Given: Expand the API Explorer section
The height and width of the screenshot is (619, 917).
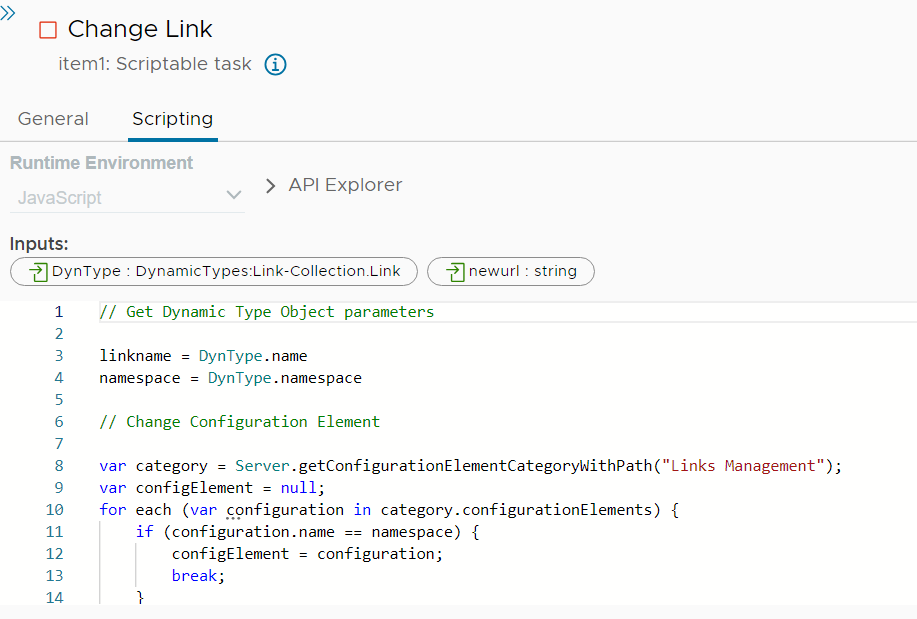Looking at the screenshot, I should point(334,185).
